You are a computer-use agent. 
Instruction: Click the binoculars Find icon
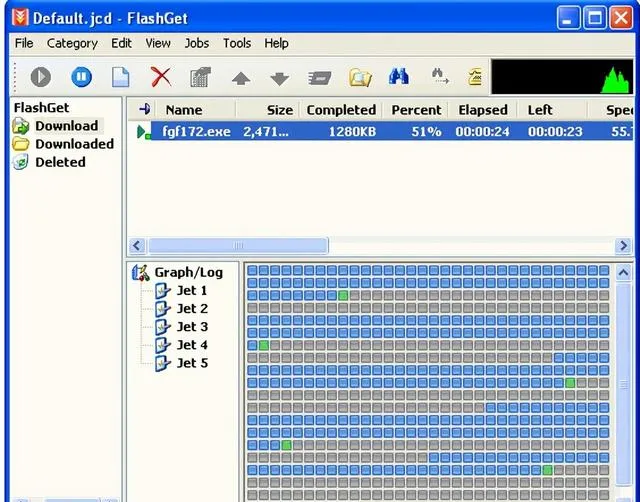(x=399, y=76)
